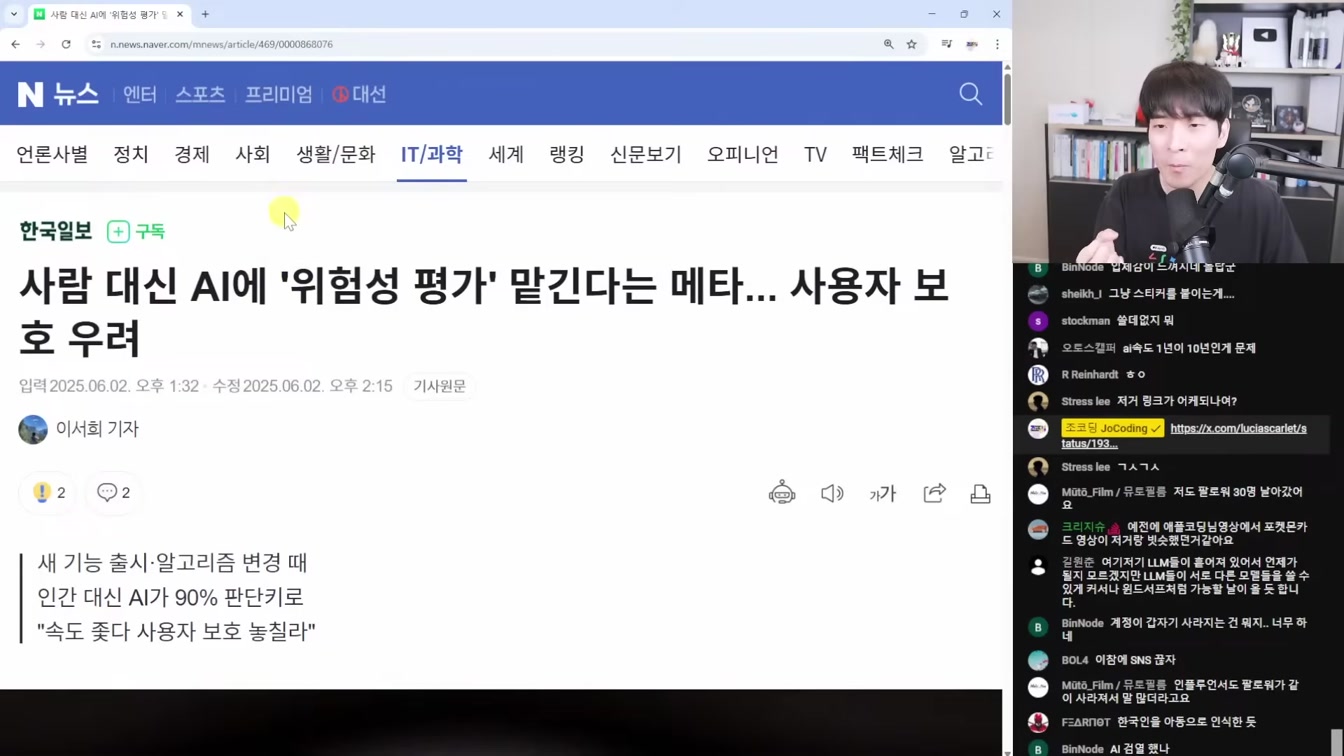Open the 스포츠 section
Image resolution: width=1344 pixels, height=756 pixels.
(200, 94)
